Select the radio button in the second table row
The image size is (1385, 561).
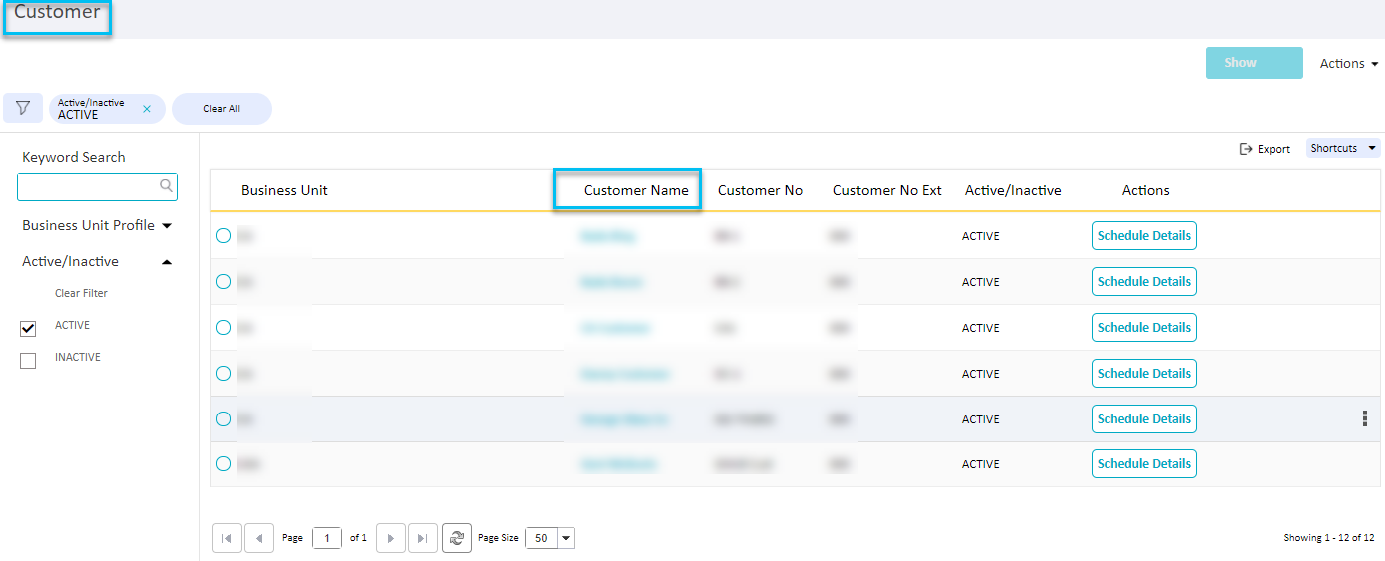pyautogui.click(x=224, y=282)
